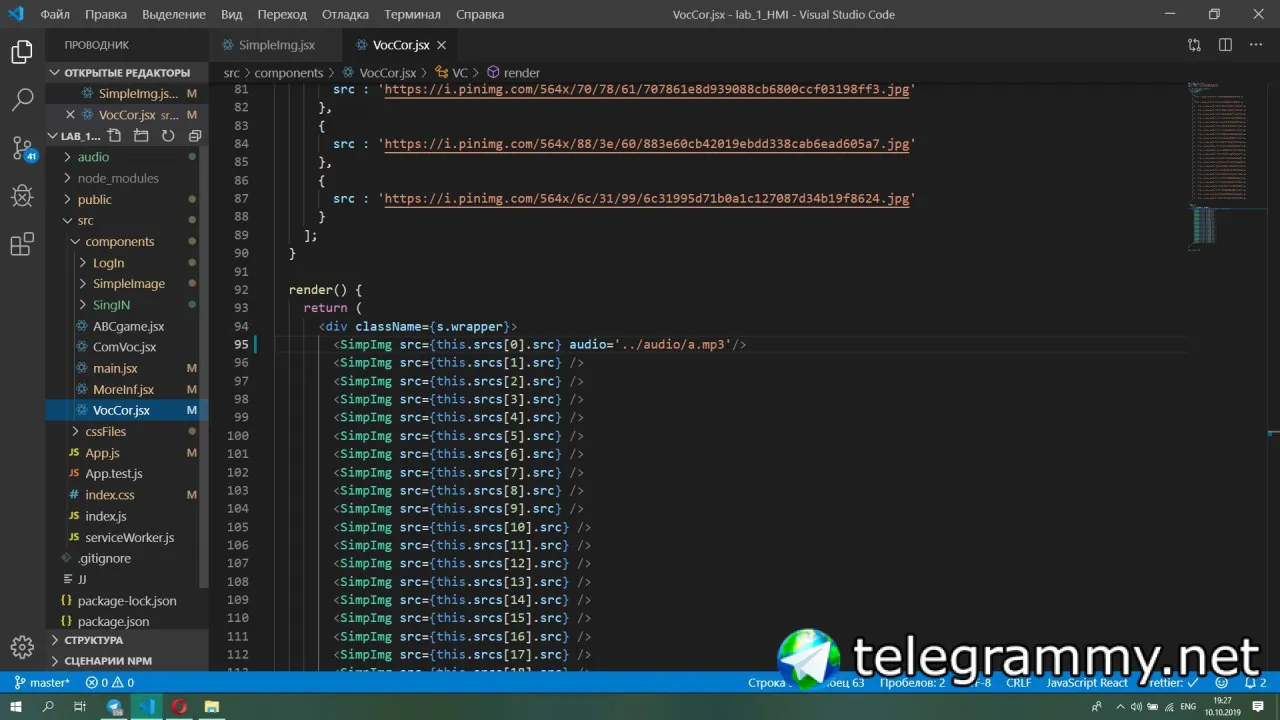Refresh the explorer file tree
This screenshot has width=1280, height=720.
coord(168,136)
